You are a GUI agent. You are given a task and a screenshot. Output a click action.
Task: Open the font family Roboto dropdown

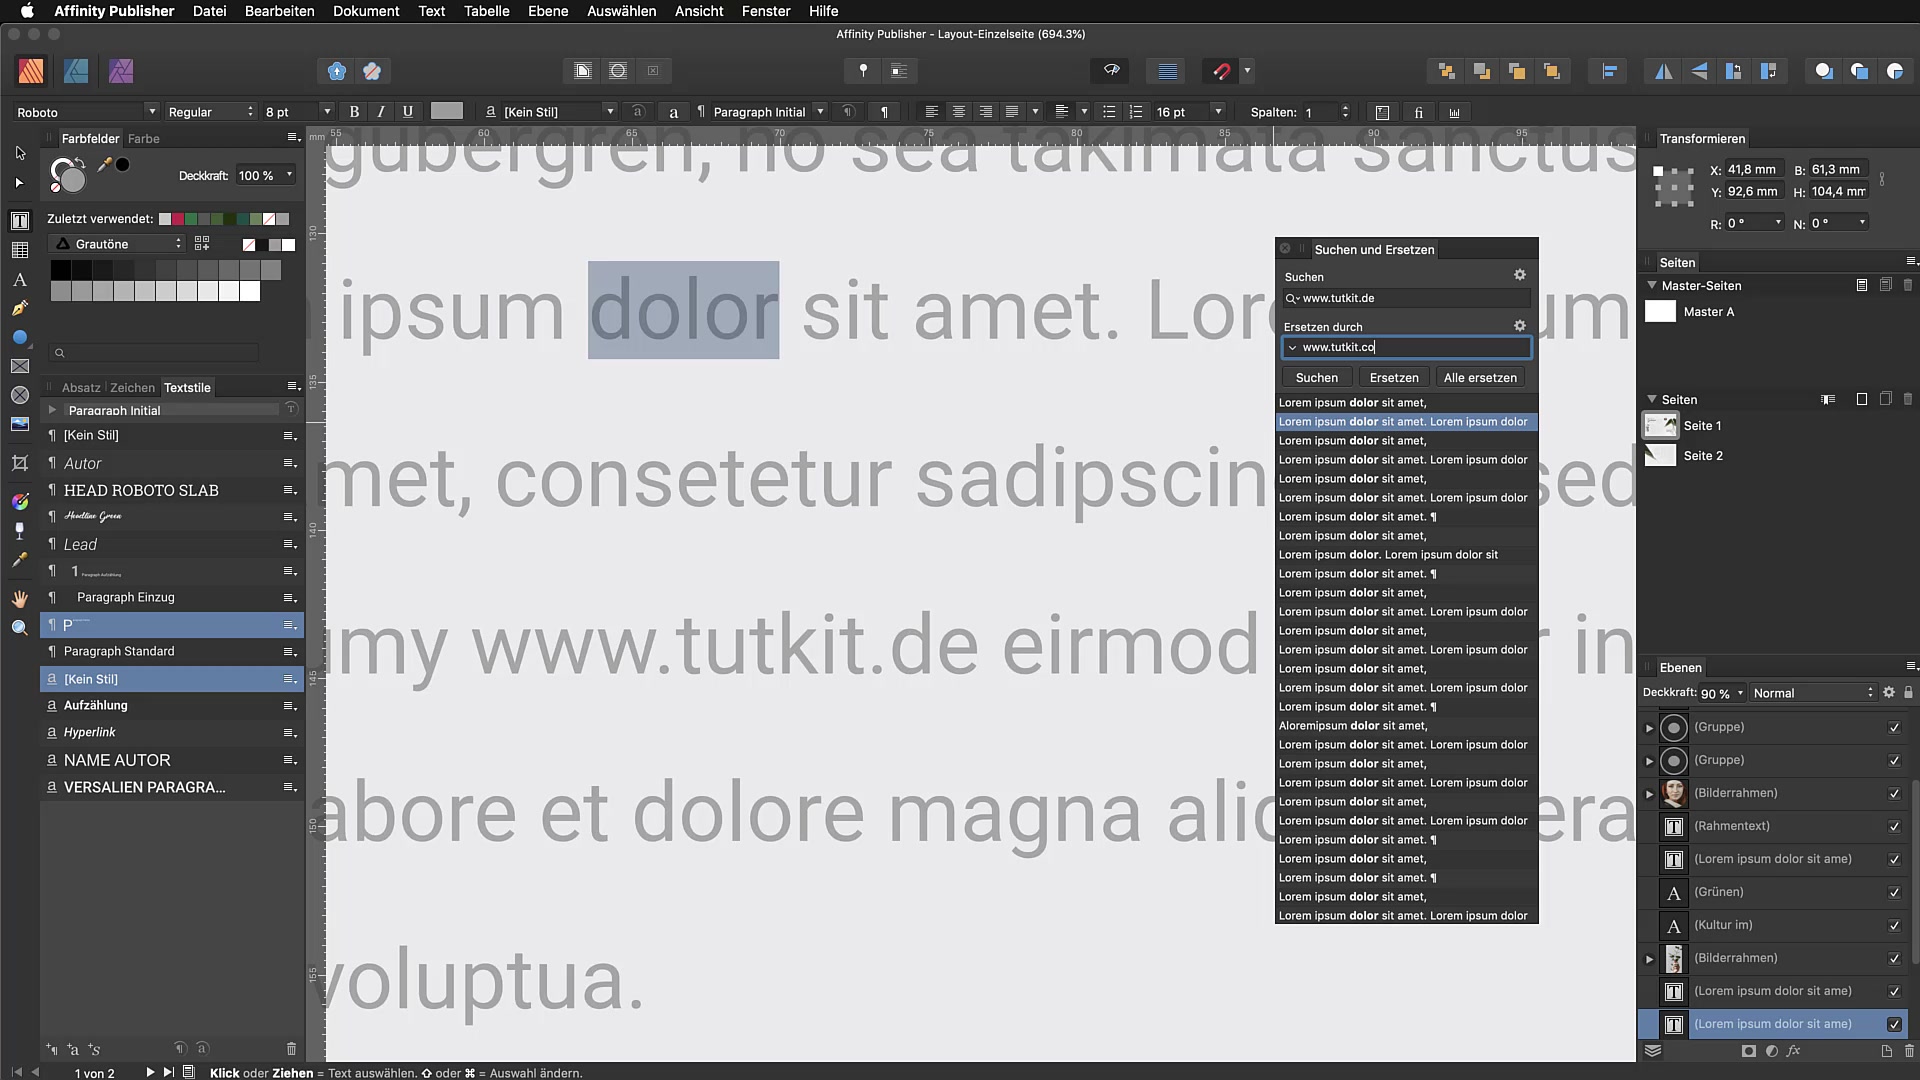pyautogui.click(x=151, y=112)
